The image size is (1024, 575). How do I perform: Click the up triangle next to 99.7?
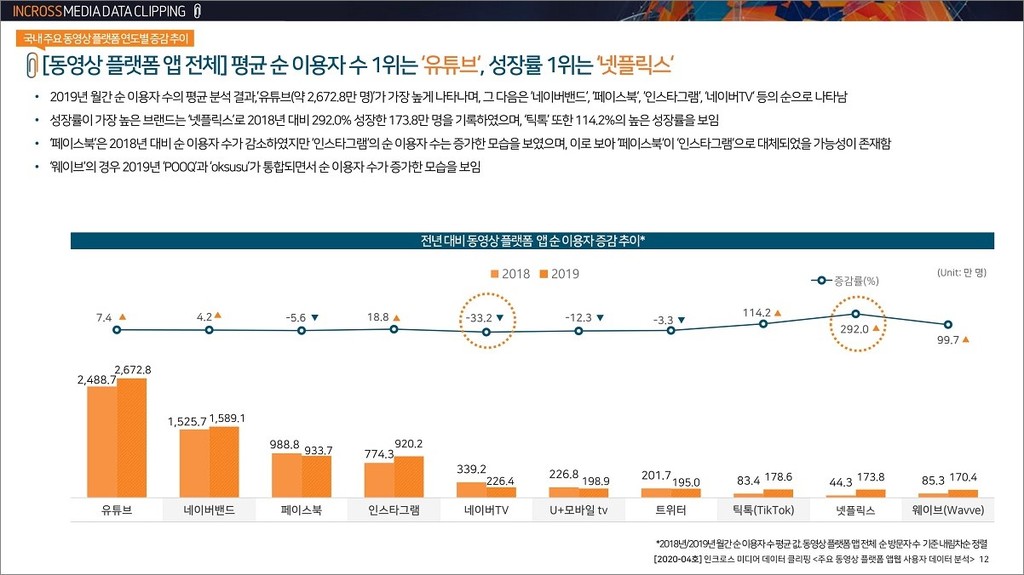click(965, 340)
